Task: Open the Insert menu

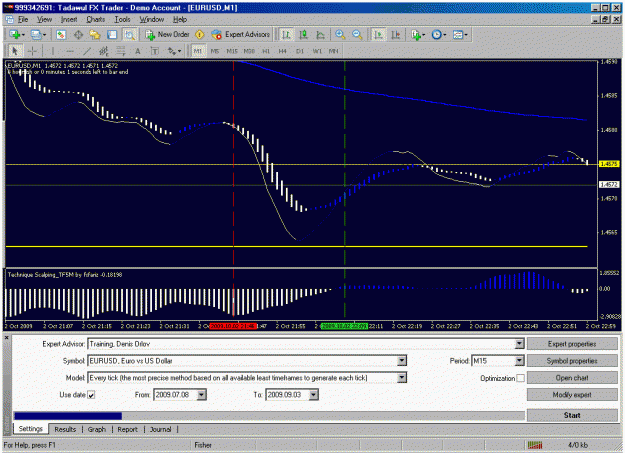Action: (x=69, y=20)
